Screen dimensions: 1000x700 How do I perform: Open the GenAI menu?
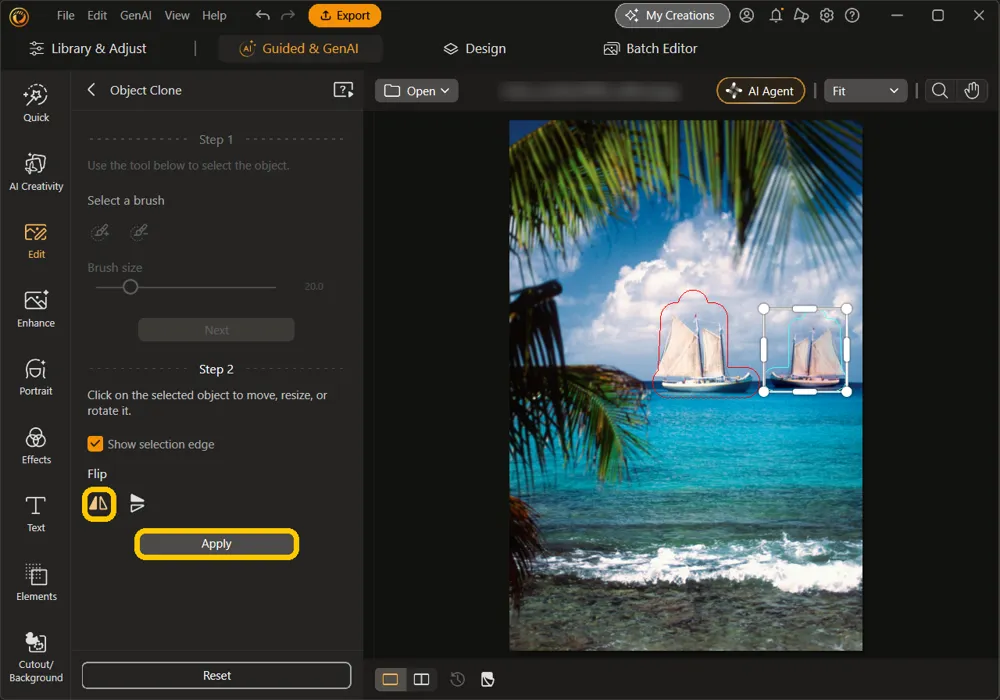point(135,15)
